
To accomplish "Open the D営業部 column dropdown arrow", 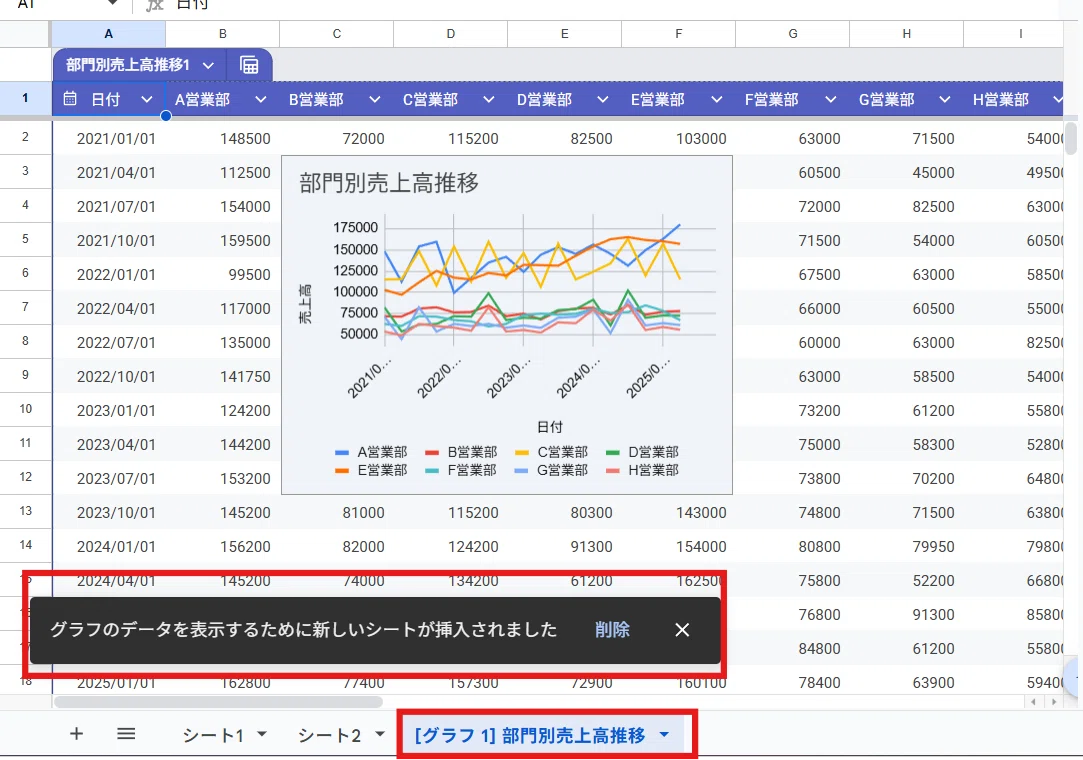I will pyautogui.click(x=602, y=99).
